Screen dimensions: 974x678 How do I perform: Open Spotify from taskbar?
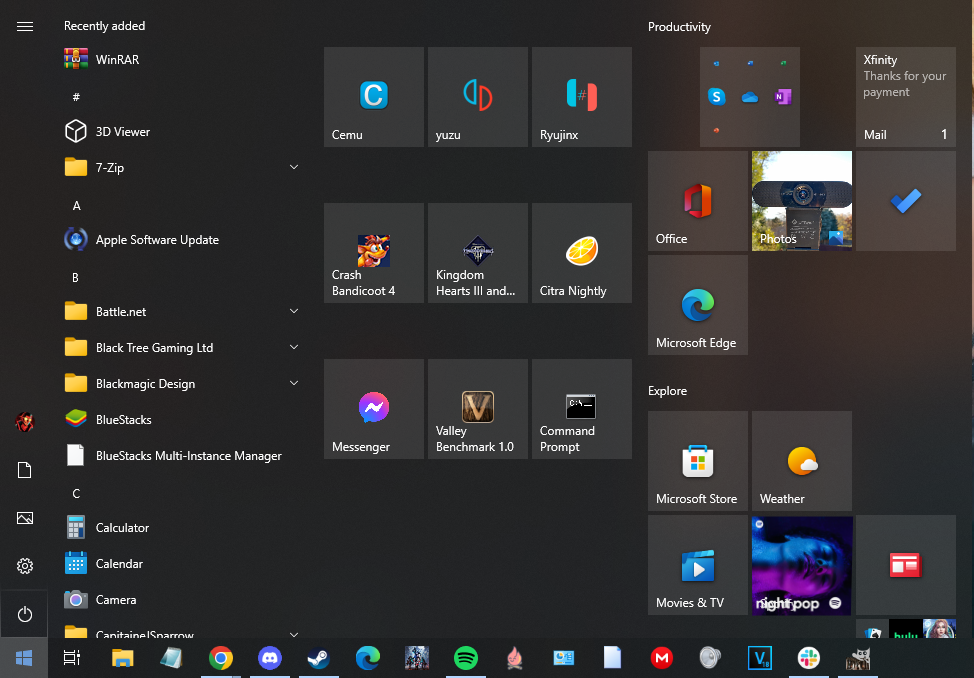point(466,657)
